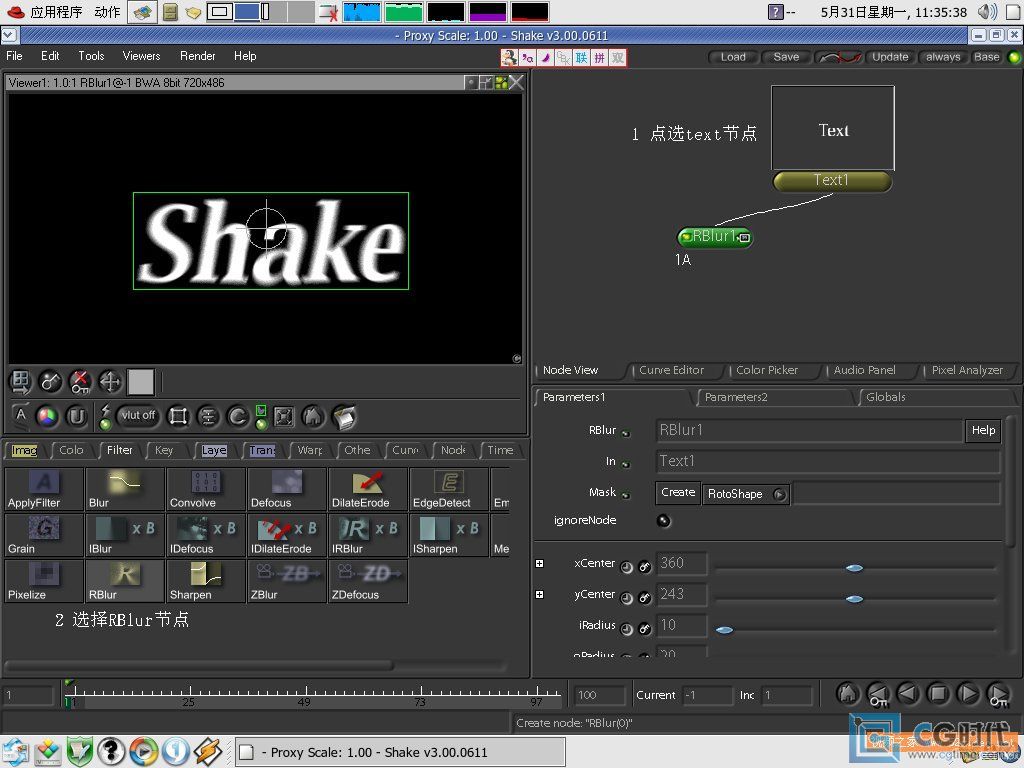
Task: Click the Current frame input field
Action: (707, 696)
